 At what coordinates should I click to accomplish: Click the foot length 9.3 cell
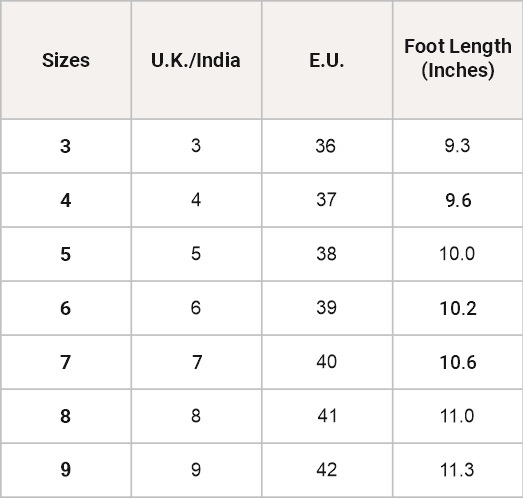click(x=457, y=145)
